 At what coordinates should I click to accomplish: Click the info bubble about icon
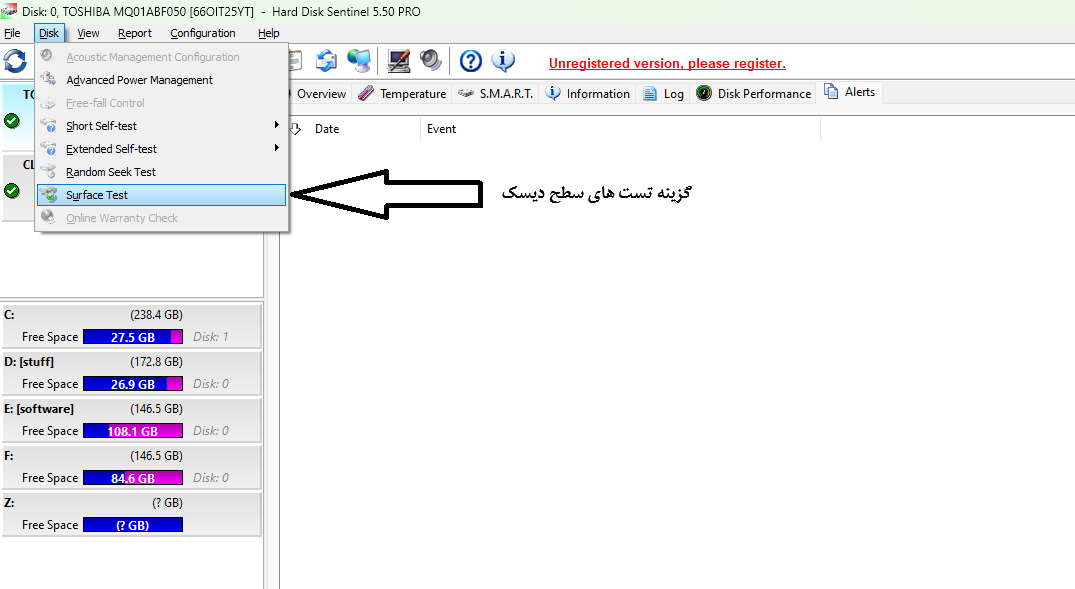(x=503, y=60)
